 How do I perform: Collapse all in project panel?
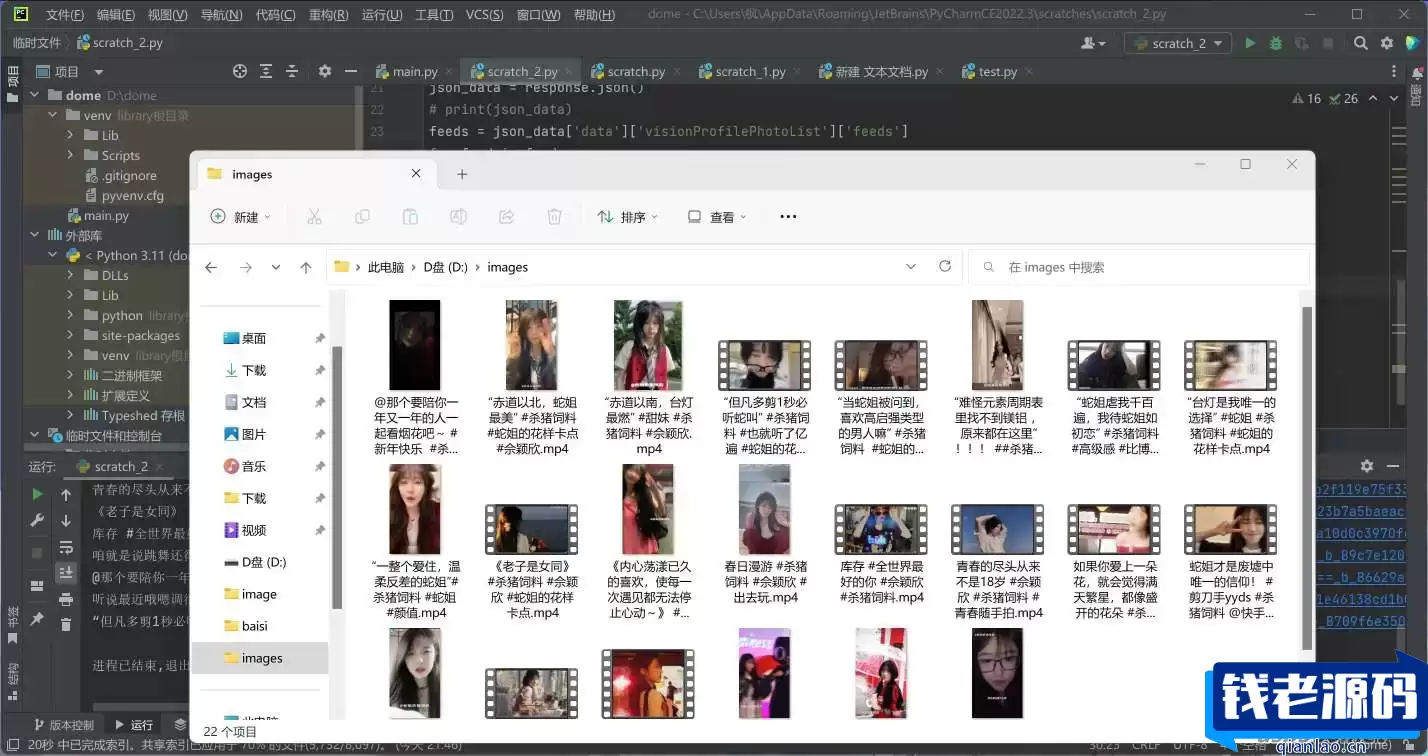292,71
